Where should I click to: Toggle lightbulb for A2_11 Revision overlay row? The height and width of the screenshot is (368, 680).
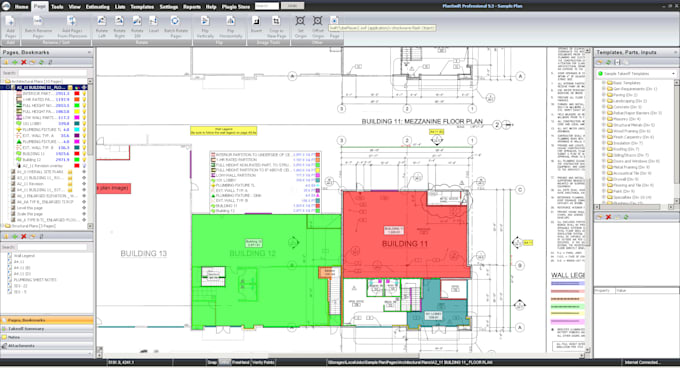(x=84, y=166)
